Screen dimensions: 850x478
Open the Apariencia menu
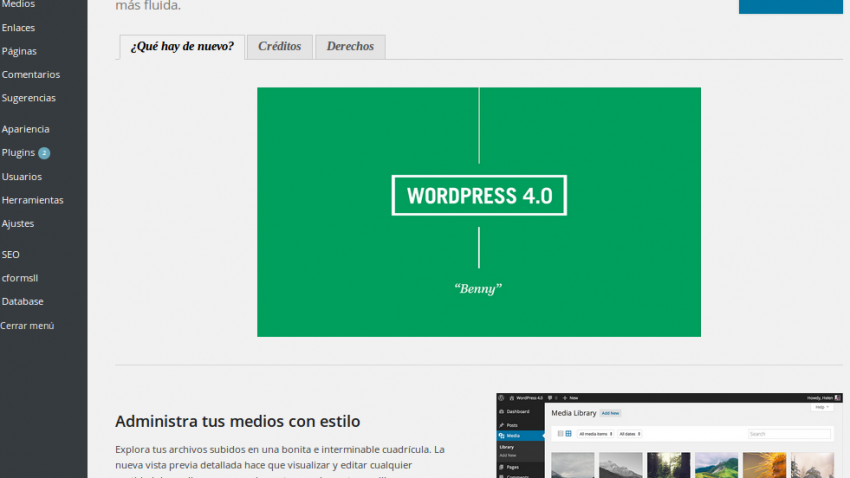tap(26, 129)
